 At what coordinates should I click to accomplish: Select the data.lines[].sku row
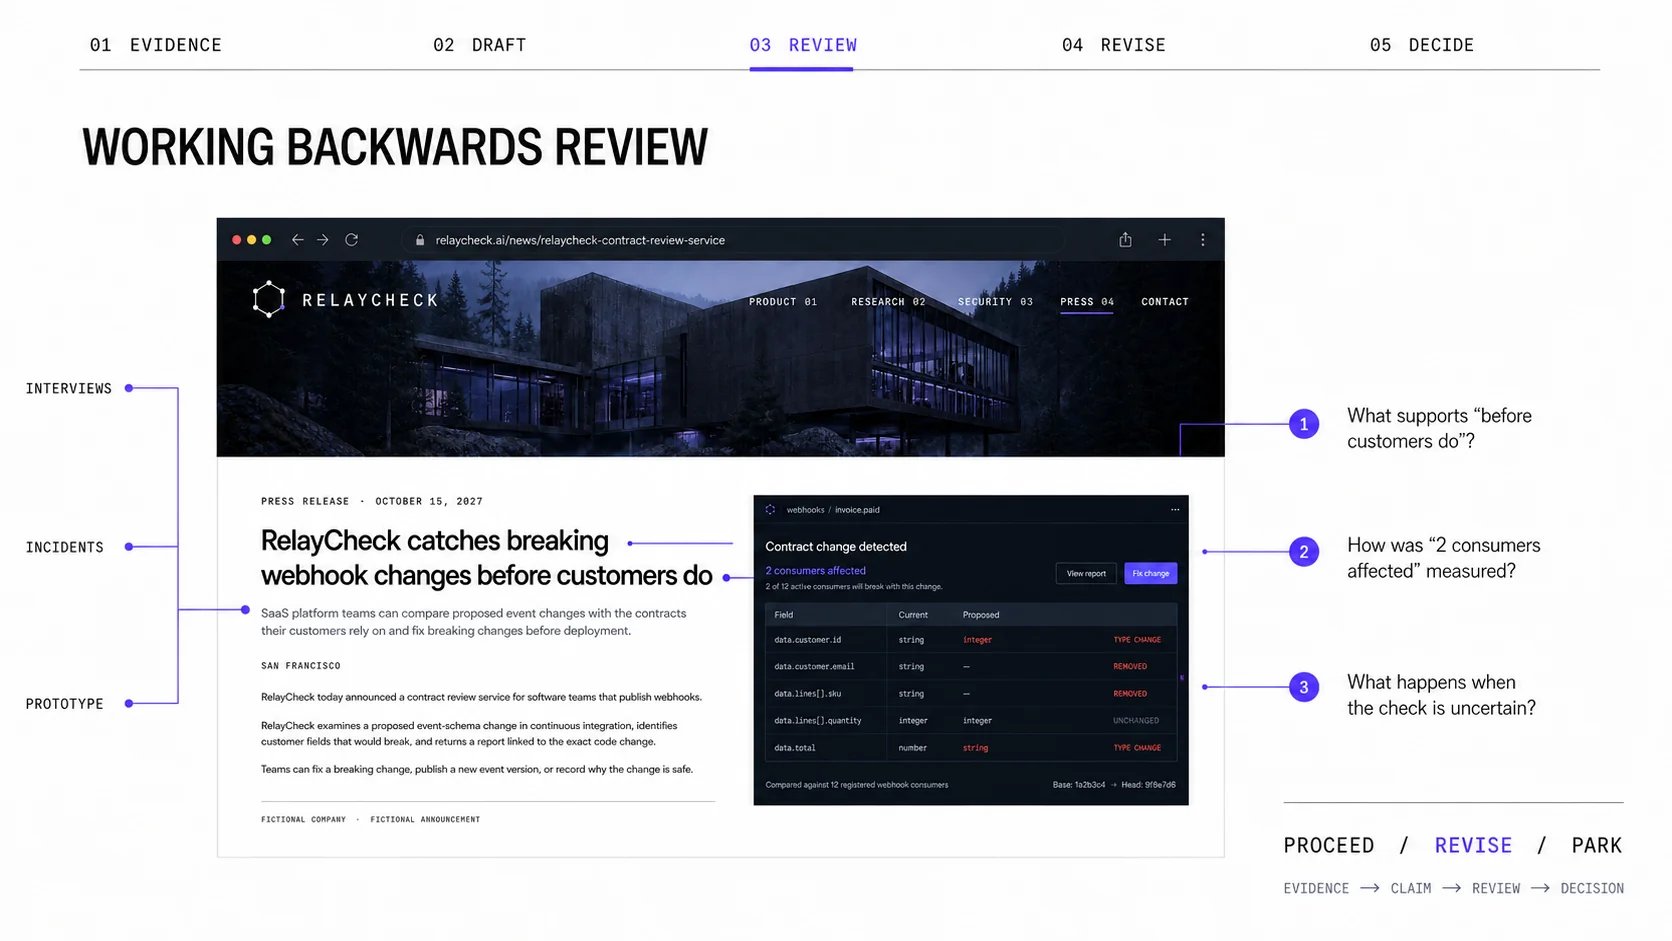[971, 694]
